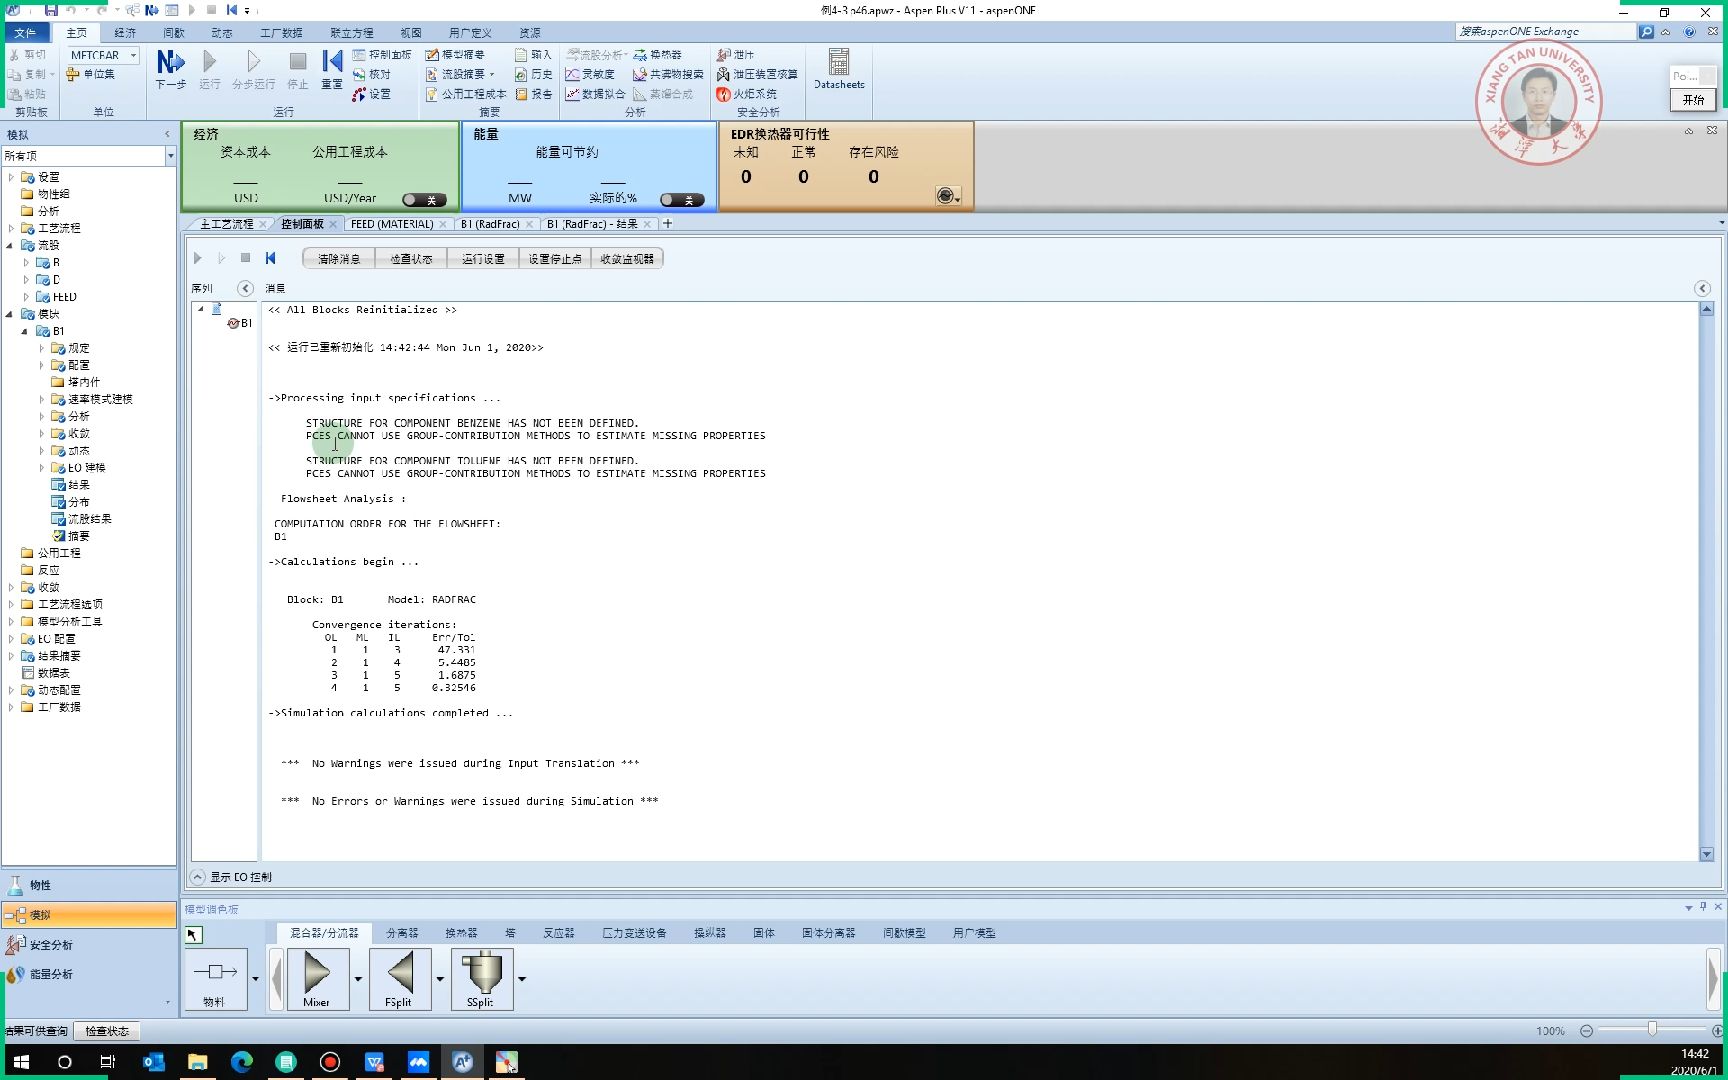Expand the 设置 folder in tree
The width and height of the screenshot is (1728, 1080).
[x=11, y=177]
